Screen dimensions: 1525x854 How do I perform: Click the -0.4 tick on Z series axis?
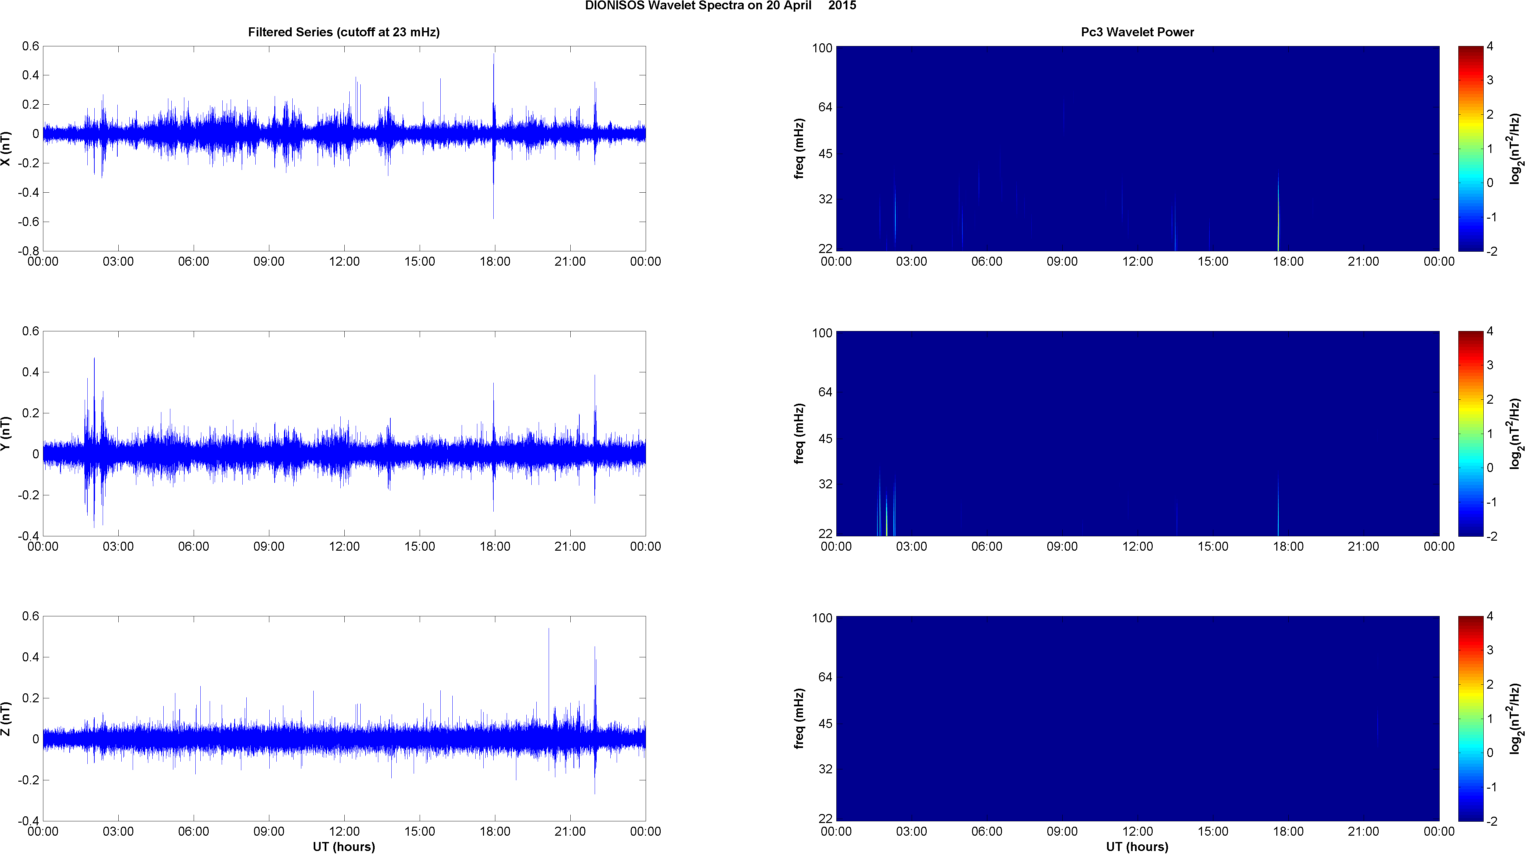coord(29,821)
